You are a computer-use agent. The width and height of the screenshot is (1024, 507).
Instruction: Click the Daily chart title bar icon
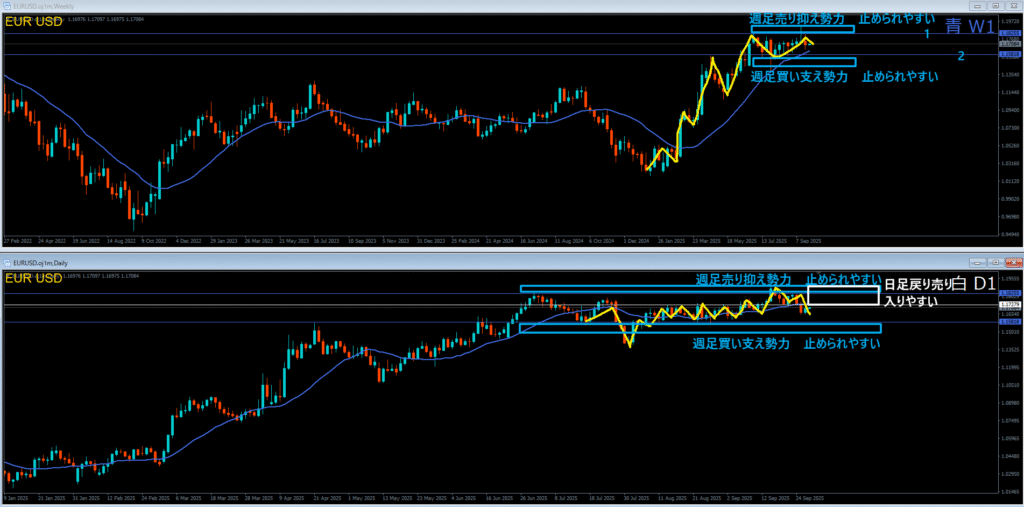(x=7, y=262)
